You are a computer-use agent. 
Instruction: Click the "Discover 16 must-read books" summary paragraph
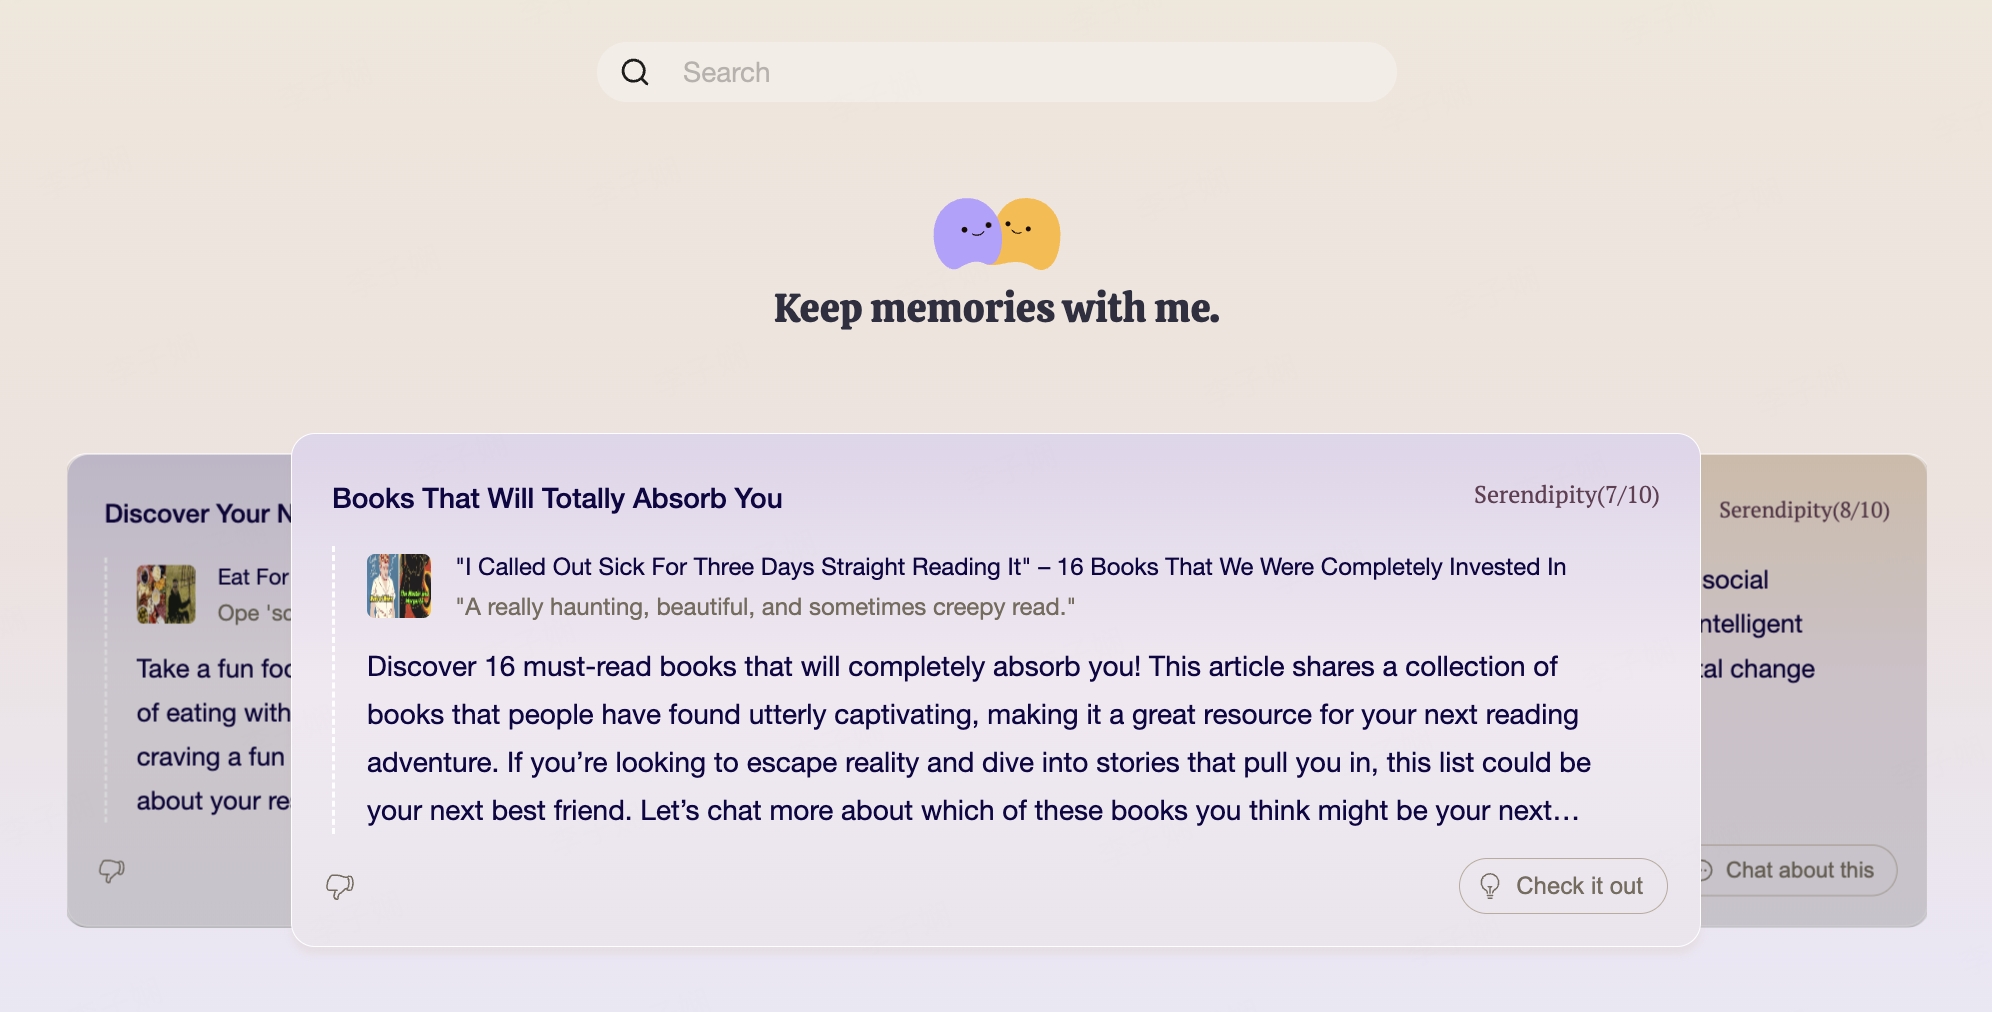977,738
